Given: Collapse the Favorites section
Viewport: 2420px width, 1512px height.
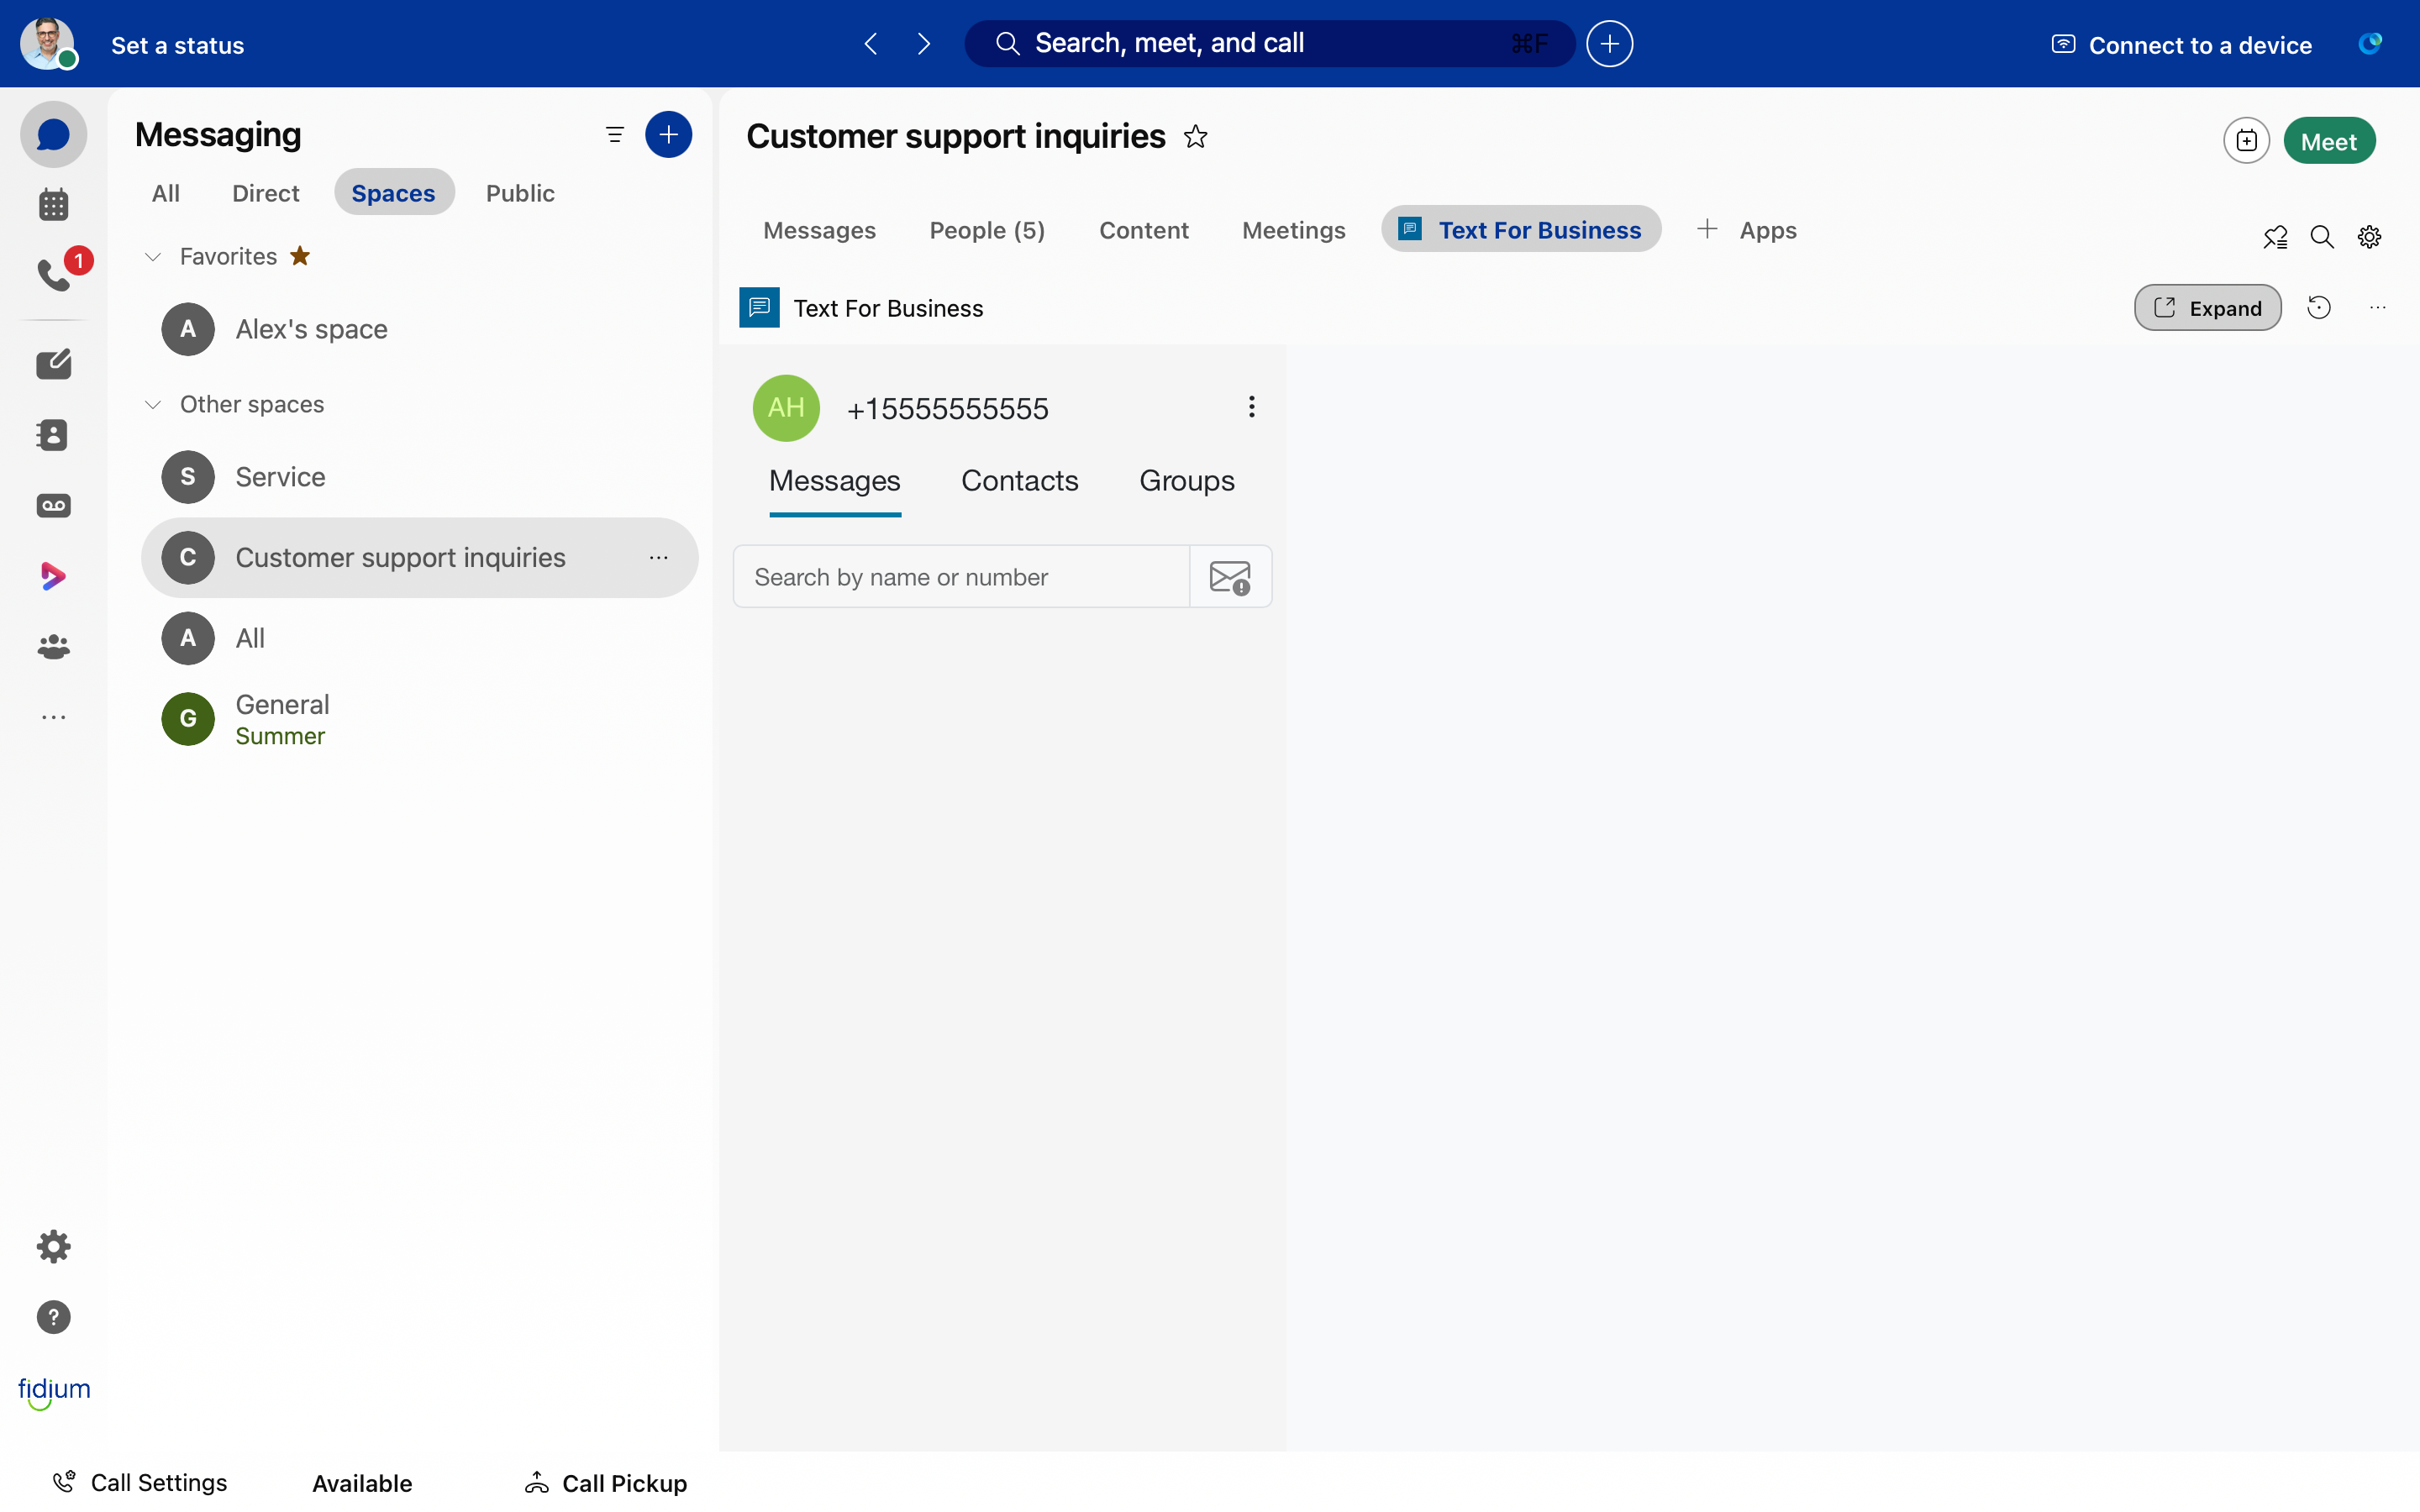Looking at the screenshot, I should [153, 257].
